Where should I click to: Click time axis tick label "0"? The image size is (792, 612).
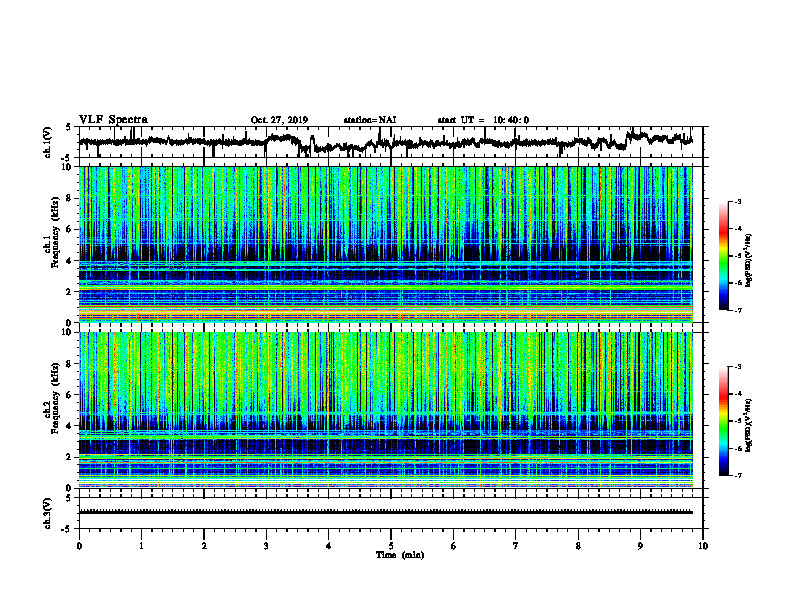[79, 546]
